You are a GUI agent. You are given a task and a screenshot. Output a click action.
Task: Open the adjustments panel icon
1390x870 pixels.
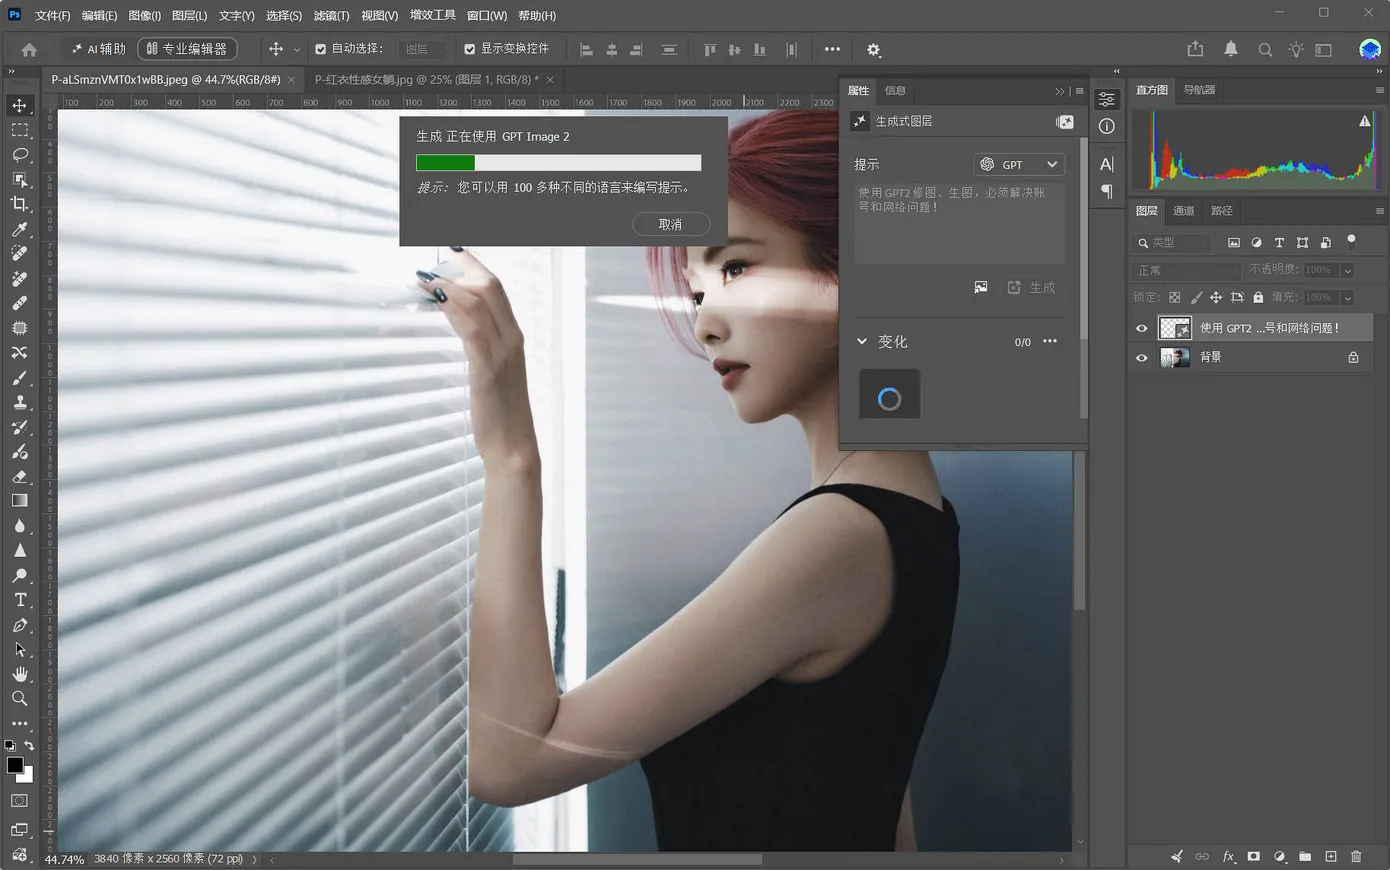(1279, 856)
